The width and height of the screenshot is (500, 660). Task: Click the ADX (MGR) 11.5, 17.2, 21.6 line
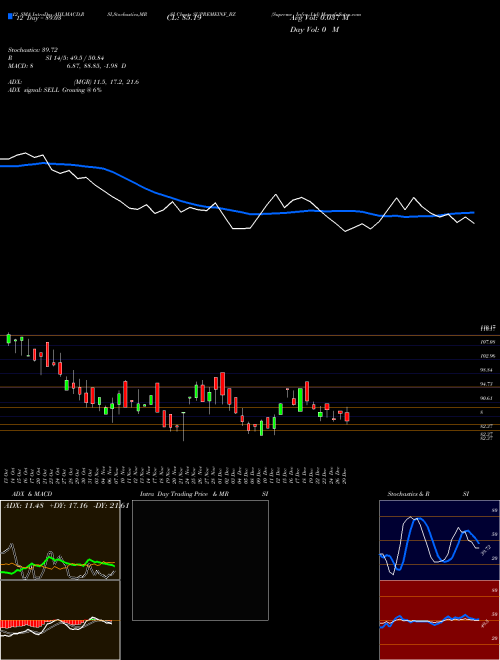[x=73, y=82]
